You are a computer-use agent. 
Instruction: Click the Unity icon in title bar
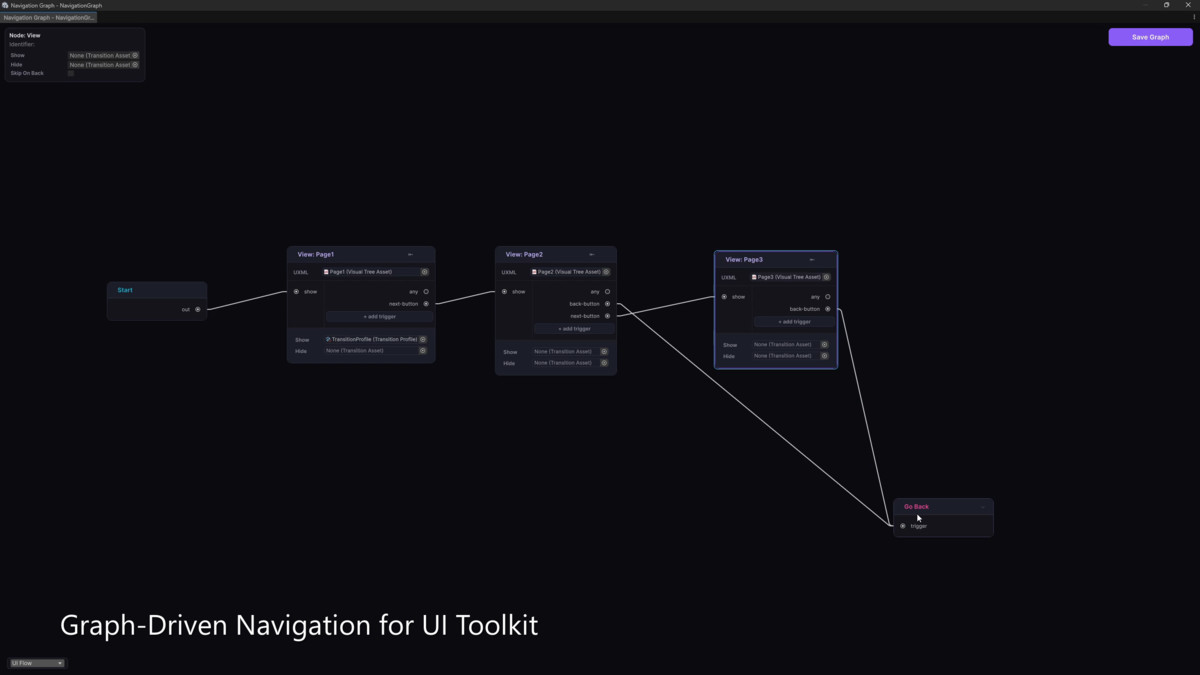5,5
